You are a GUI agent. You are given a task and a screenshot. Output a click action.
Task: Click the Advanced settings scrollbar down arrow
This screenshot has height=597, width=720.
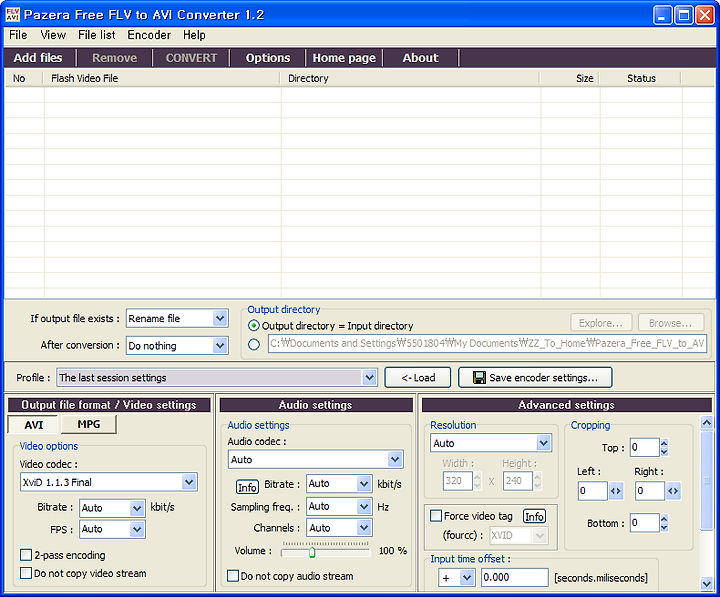pos(706,584)
